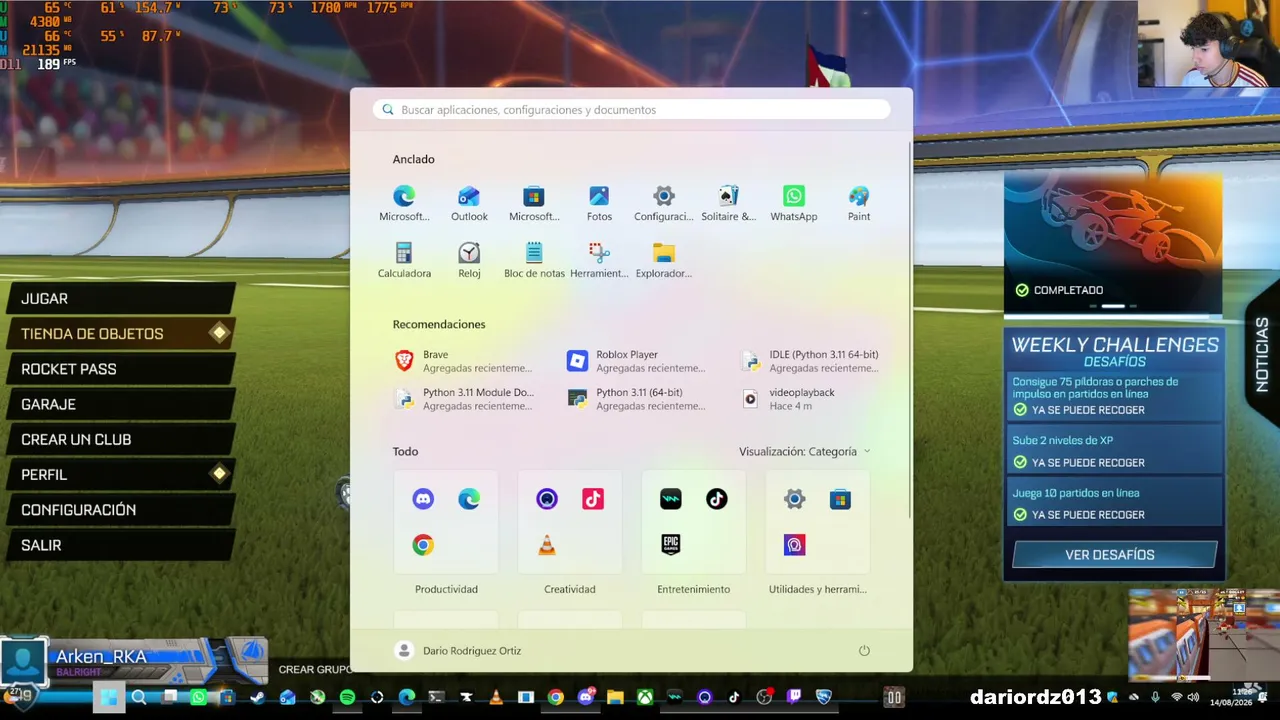The width and height of the screenshot is (1280, 720).
Task: Open pinned WhatsApp in Anclado section
Action: click(794, 203)
